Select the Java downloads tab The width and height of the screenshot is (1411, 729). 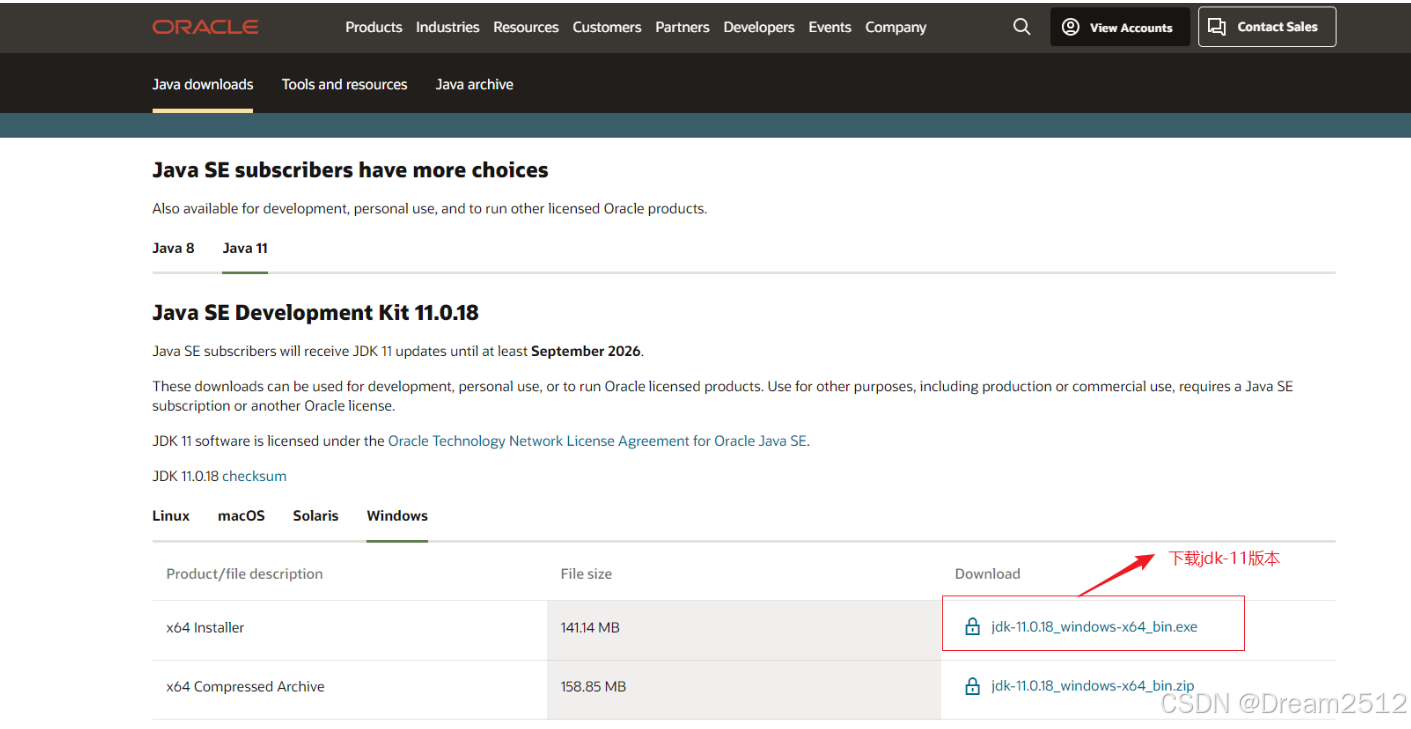click(x=203, y=85)
